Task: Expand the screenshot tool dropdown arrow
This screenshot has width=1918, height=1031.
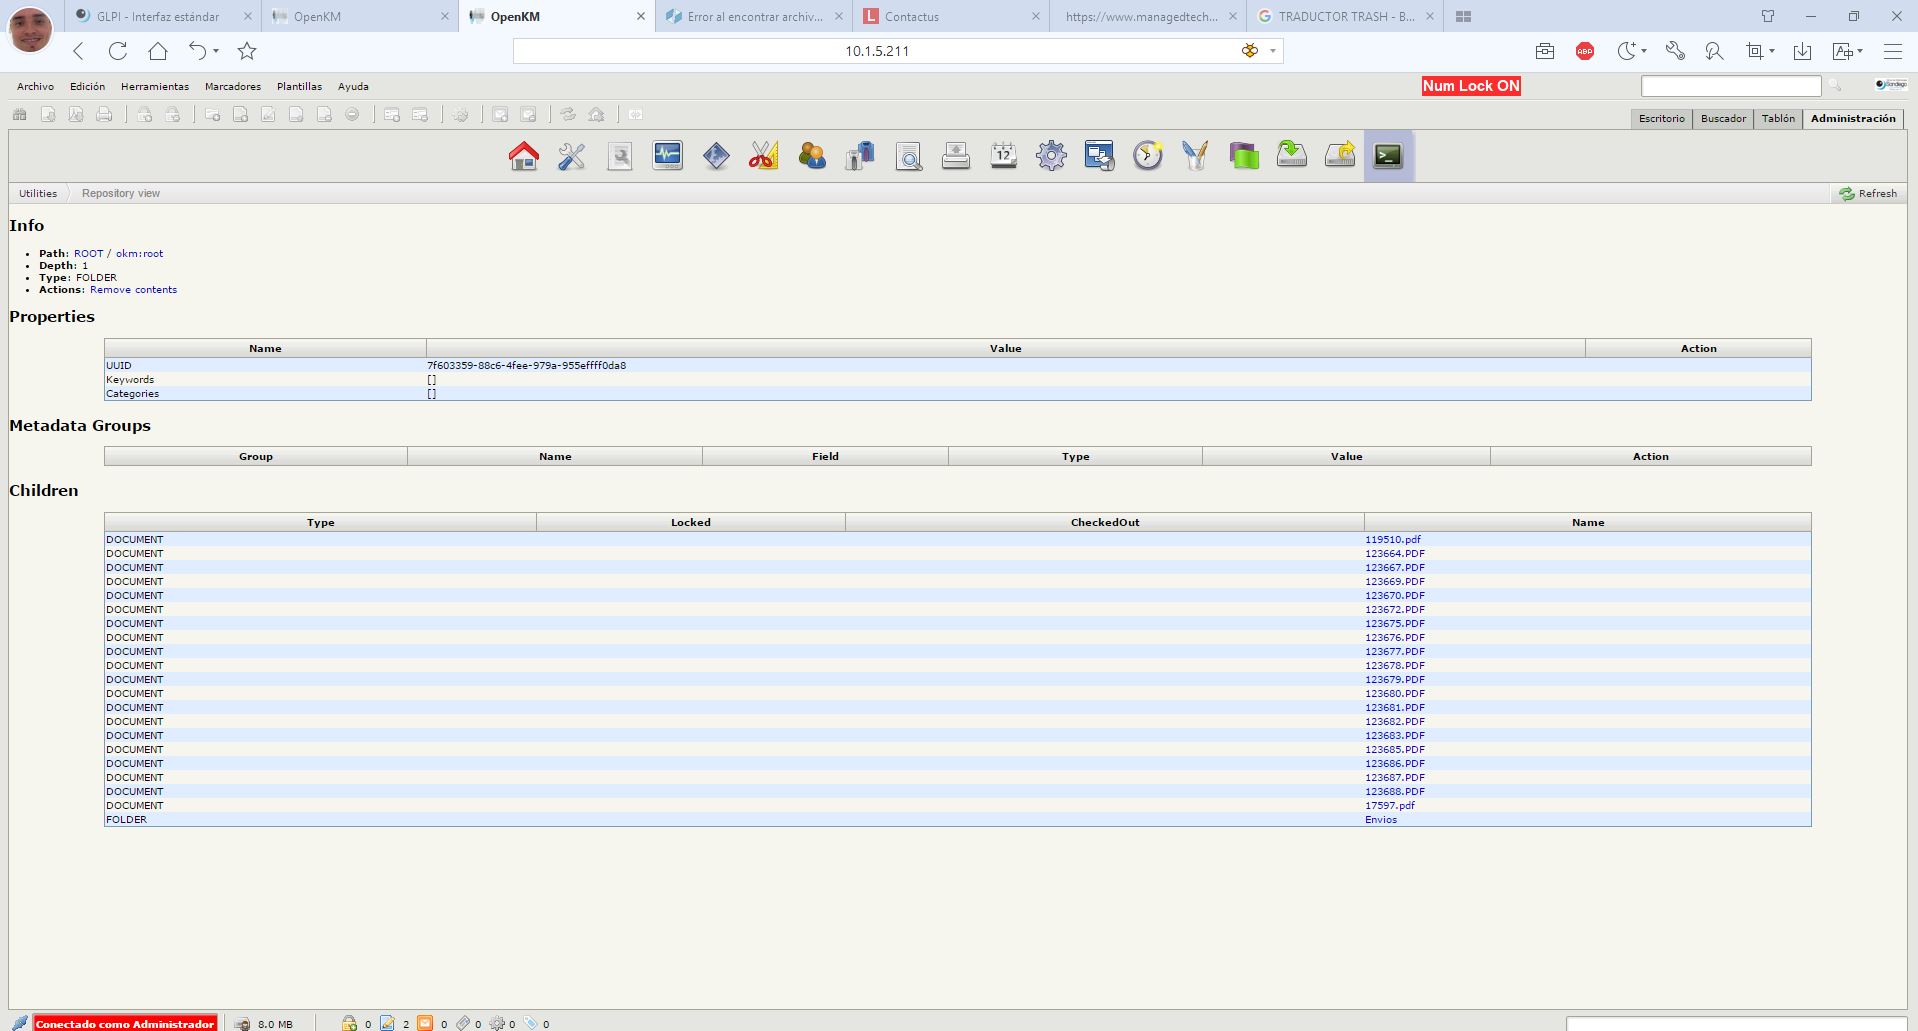Action: 1770,51
